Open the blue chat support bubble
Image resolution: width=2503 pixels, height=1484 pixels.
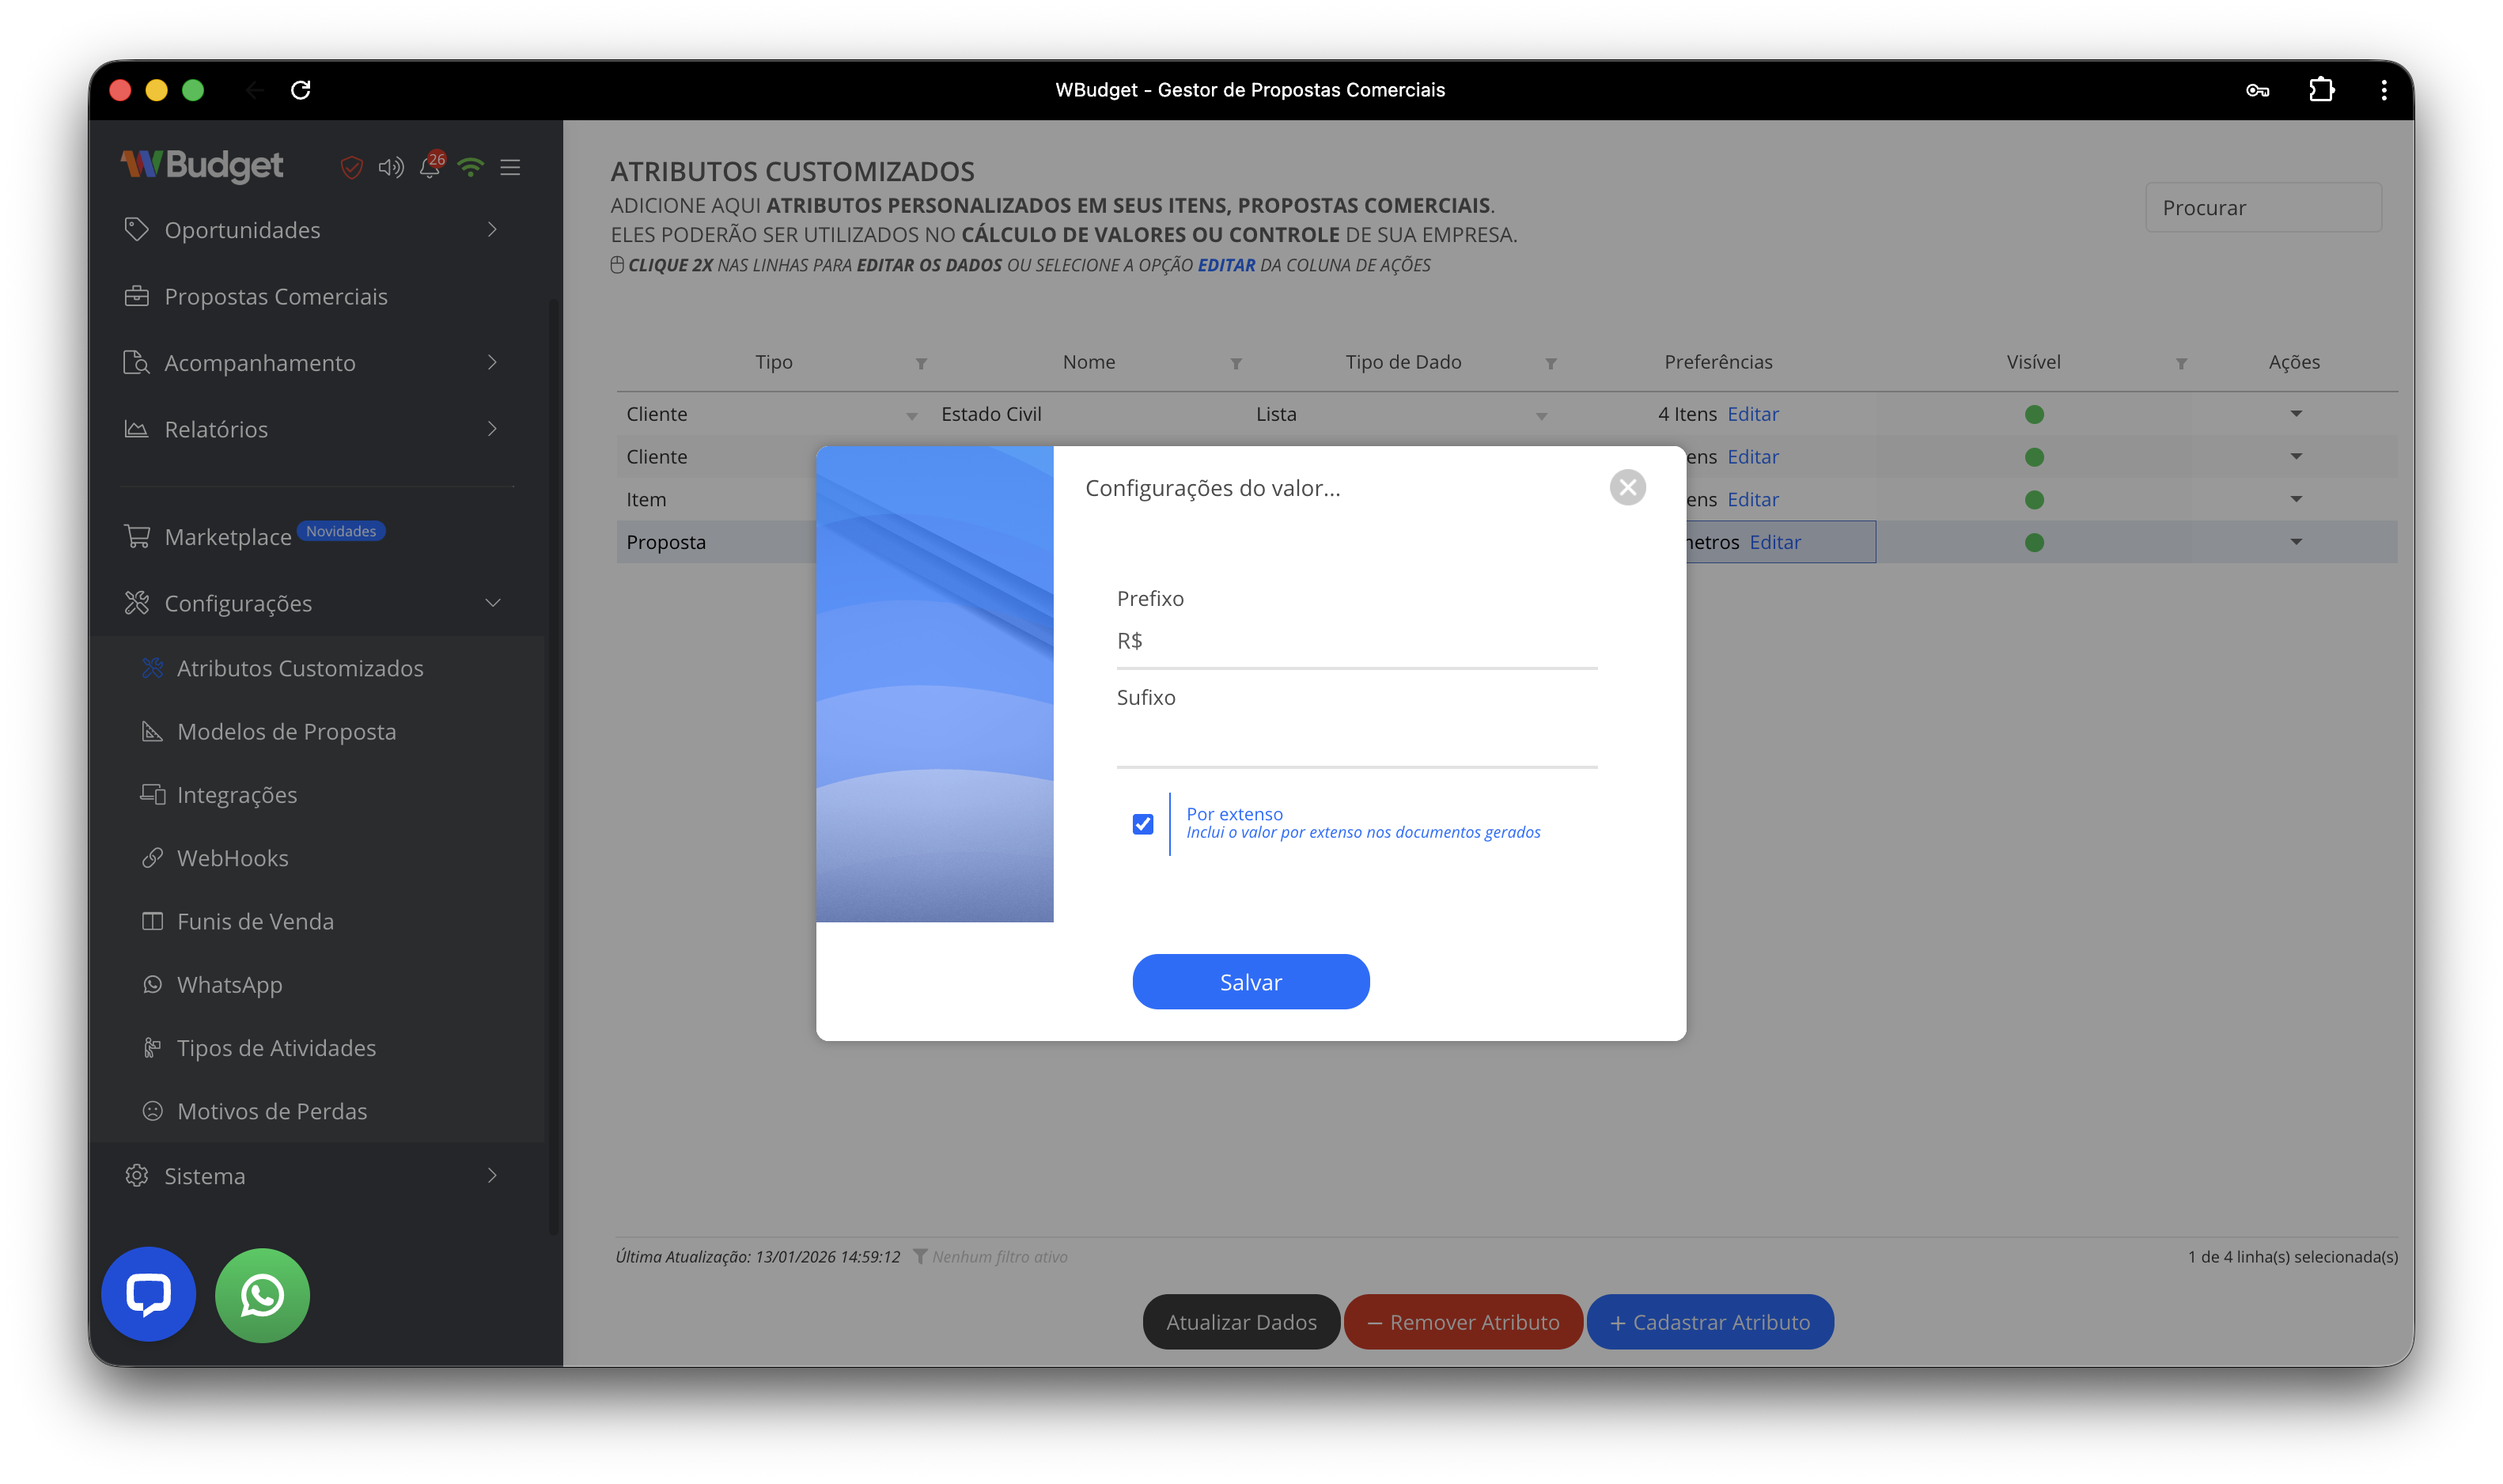point(149,1294)
